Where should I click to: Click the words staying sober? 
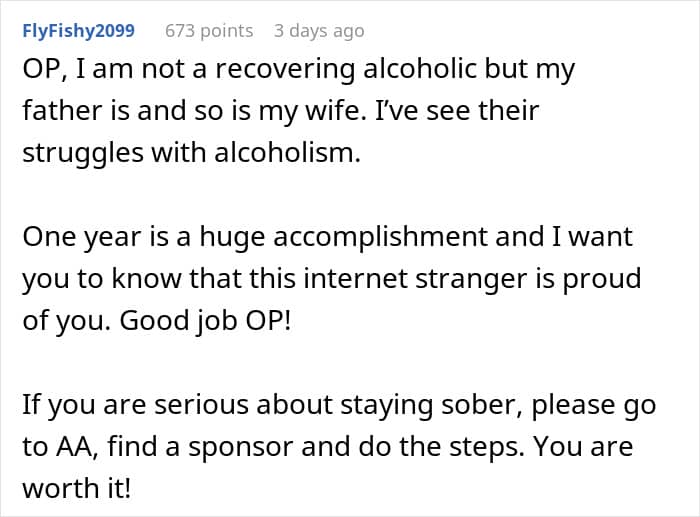[431, 405]
